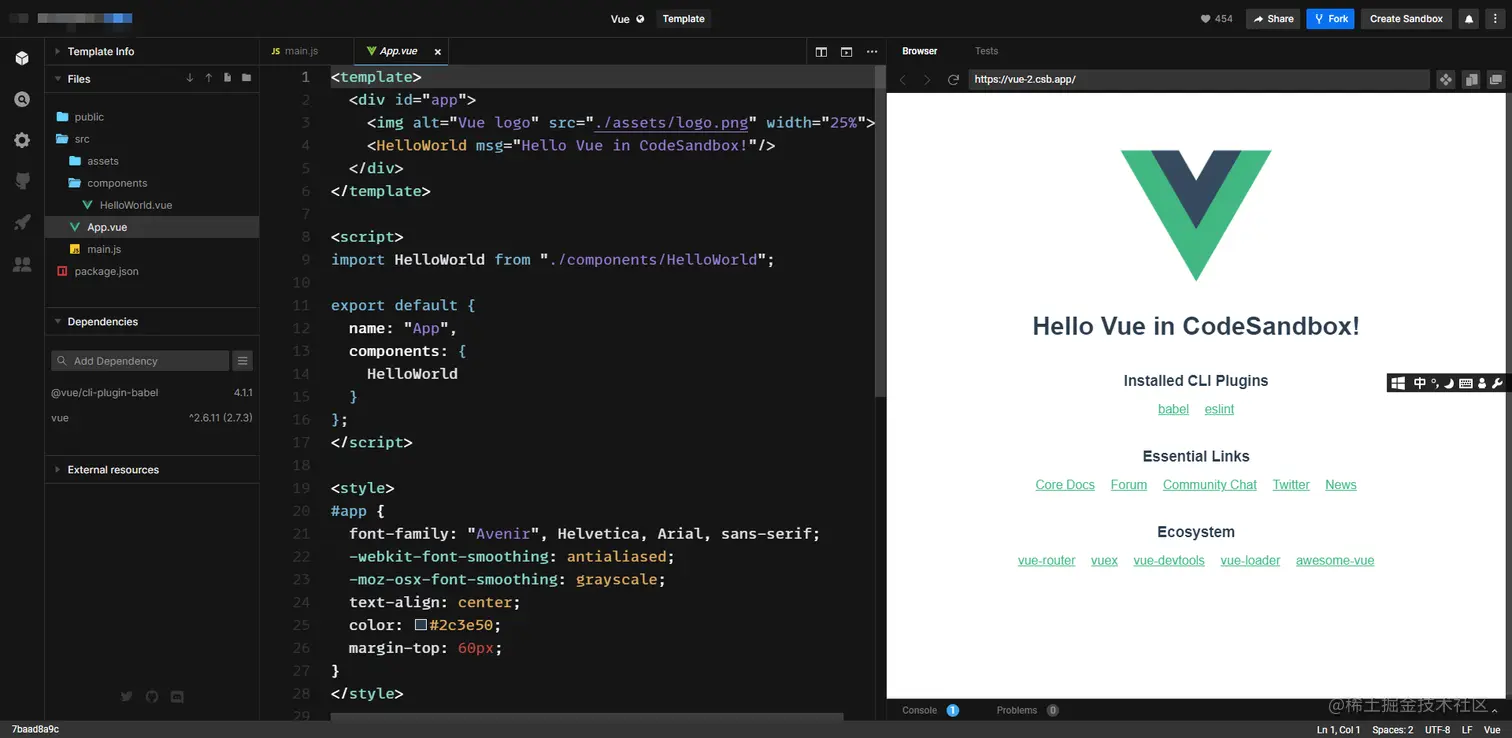Open notifications bell icon

click(x=1469, y=19)
